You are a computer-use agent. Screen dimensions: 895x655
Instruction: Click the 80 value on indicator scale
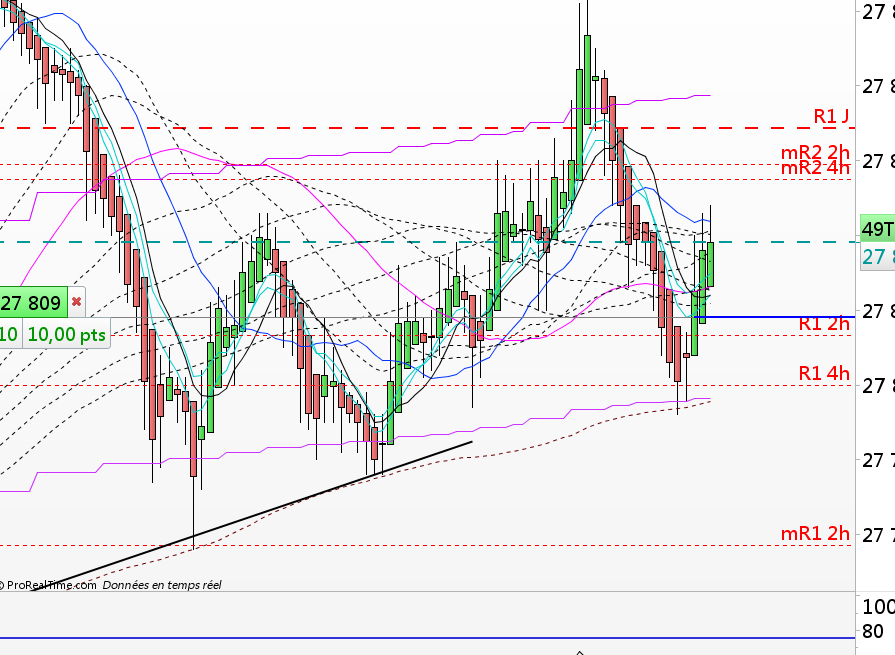tap(873, 632)
